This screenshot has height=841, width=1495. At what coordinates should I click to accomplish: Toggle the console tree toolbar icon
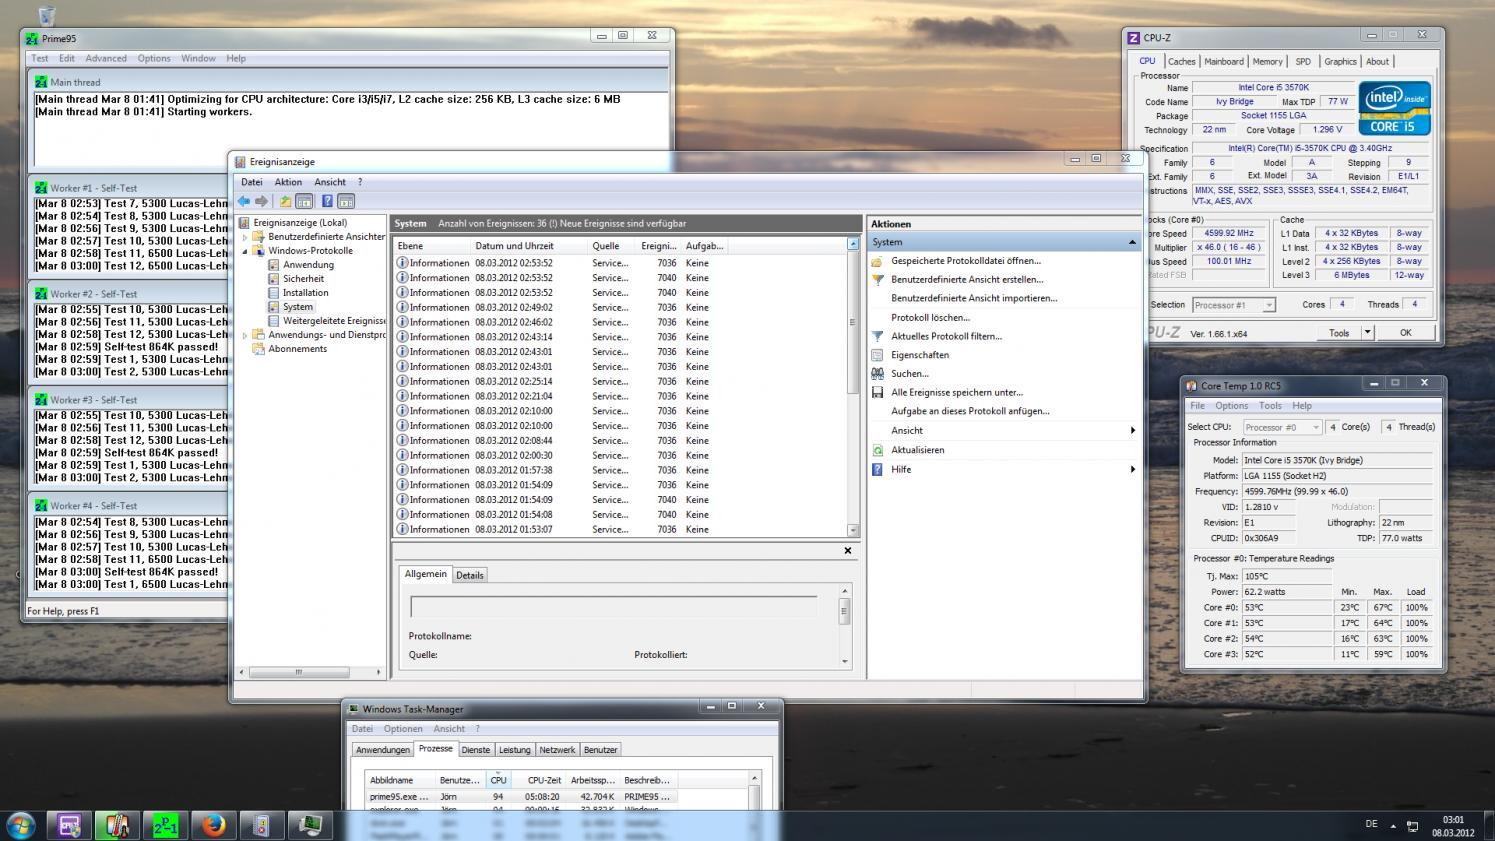coord(304,201)
